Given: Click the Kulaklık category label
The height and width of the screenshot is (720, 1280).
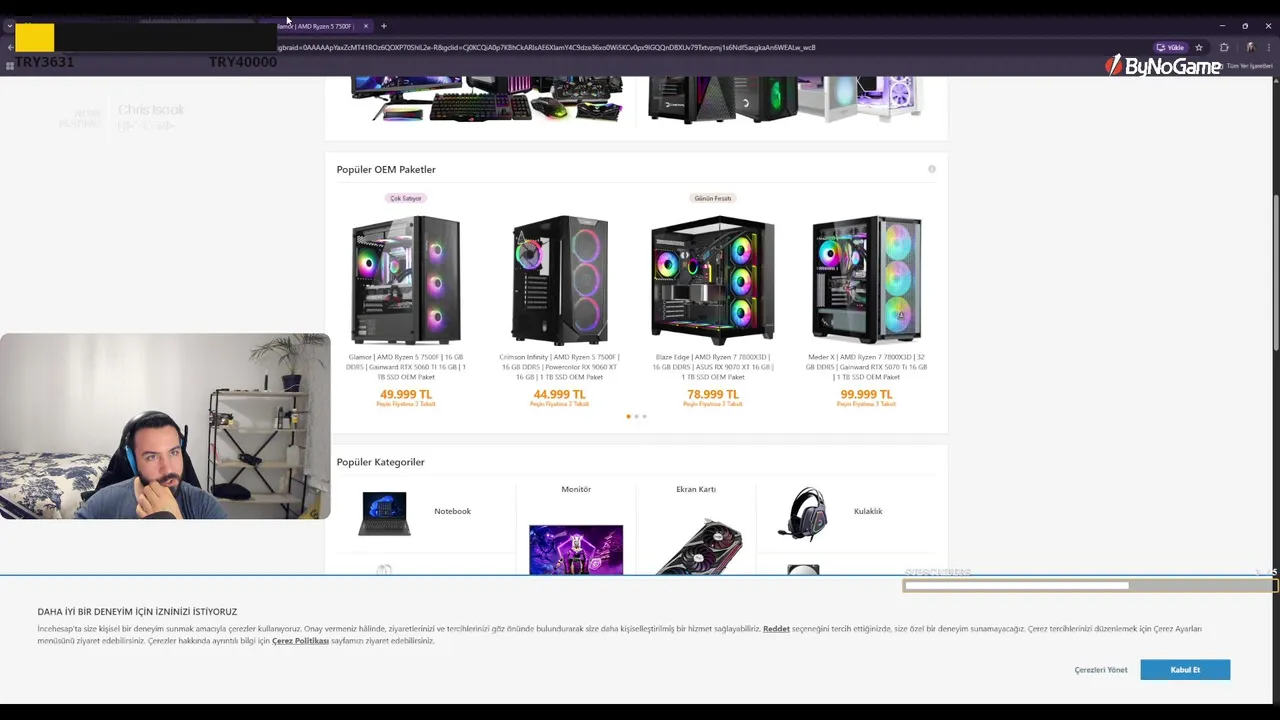Looking at the screenshot, I should pos(868,511).
